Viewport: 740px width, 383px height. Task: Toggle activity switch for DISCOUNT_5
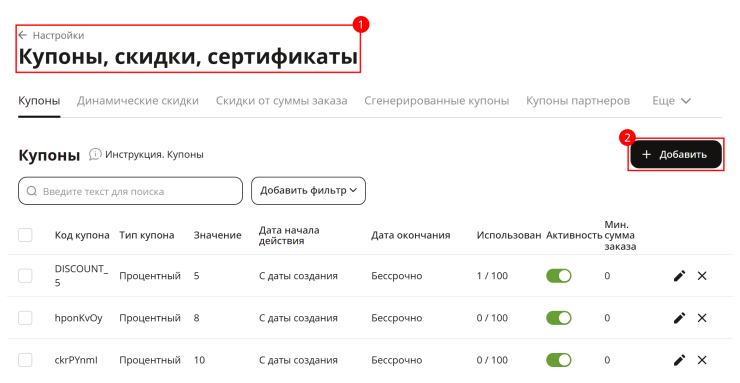tap(559, 276)
